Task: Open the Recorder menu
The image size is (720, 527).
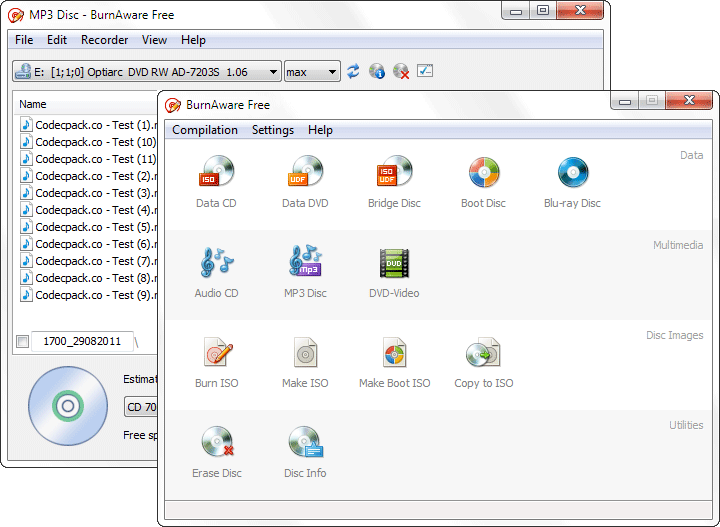Action: click(x=104, y=40)
